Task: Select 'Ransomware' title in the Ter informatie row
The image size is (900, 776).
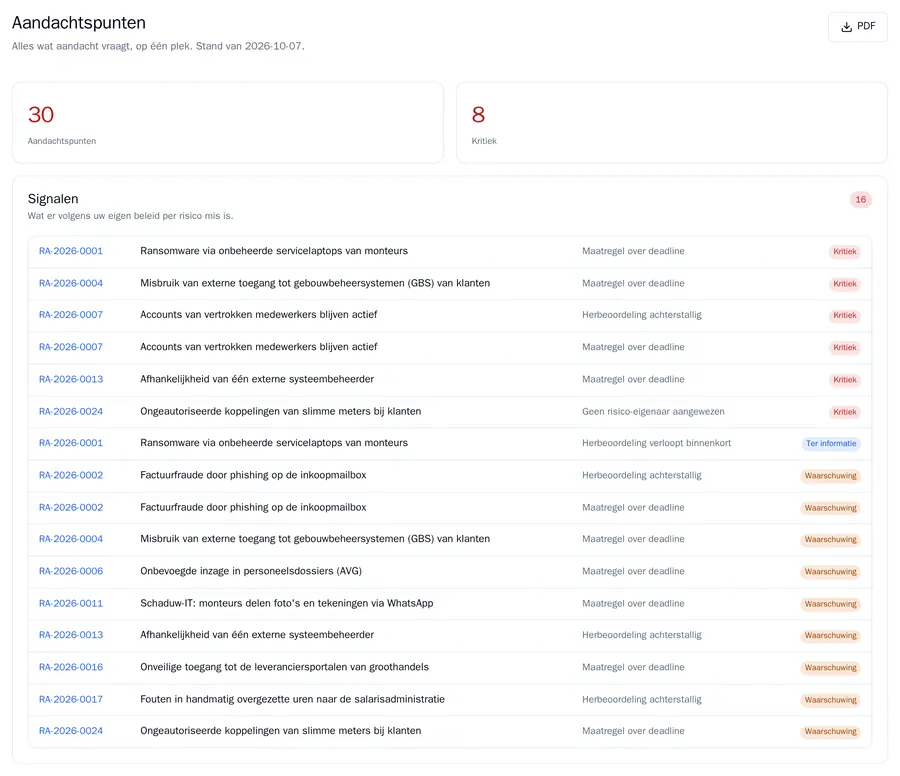Action: [274, 443]
